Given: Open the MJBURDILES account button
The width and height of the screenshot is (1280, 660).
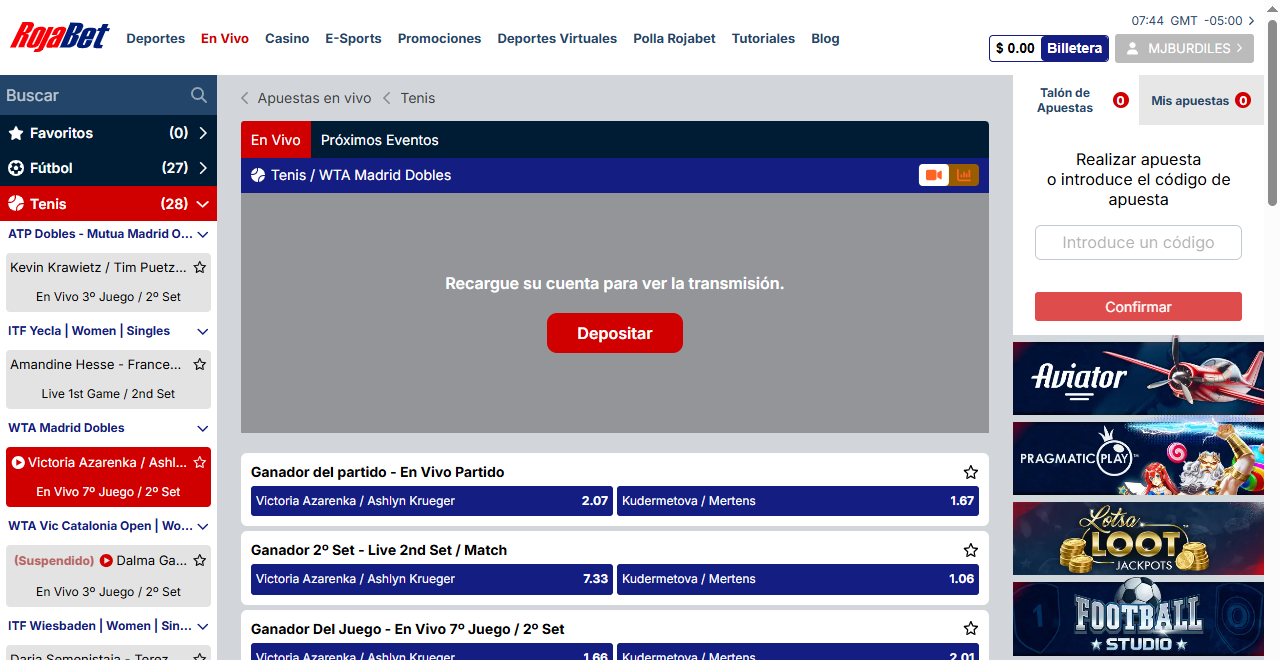Looking at the screenshot, I should pos(1184,48).
